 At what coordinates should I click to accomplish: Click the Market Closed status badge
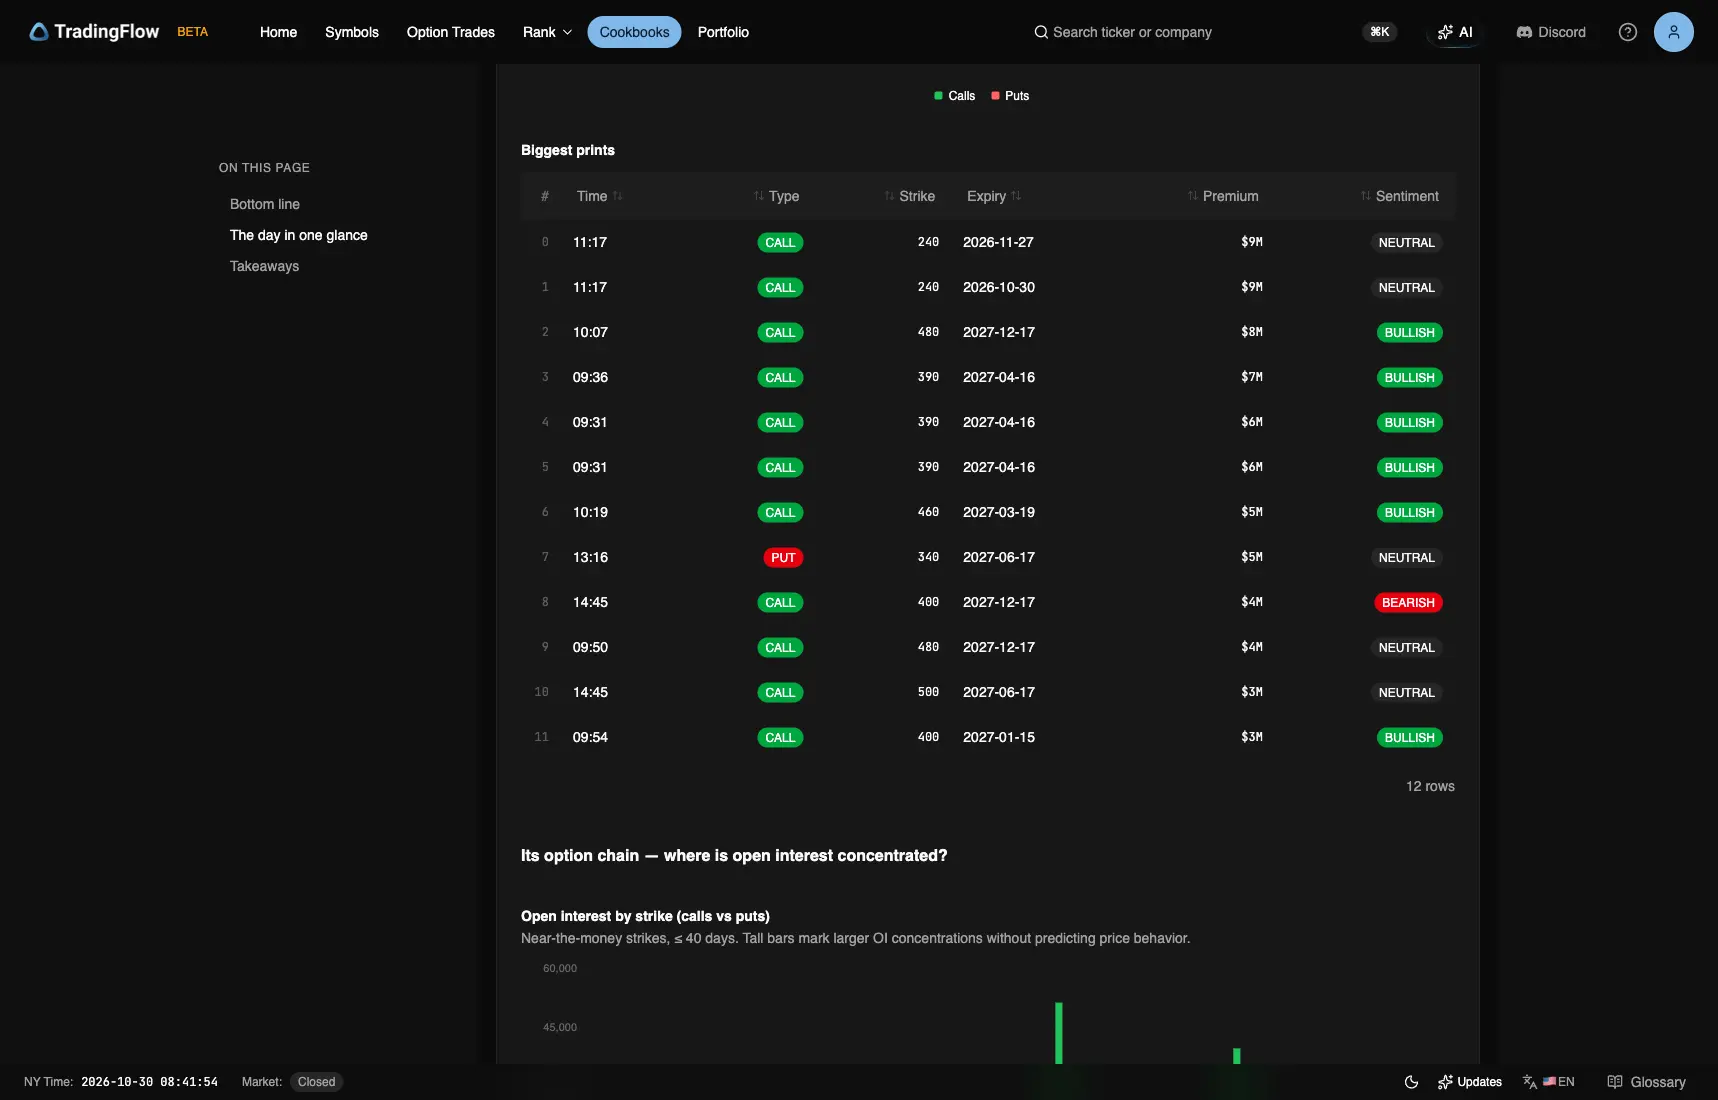(316, 1082)
